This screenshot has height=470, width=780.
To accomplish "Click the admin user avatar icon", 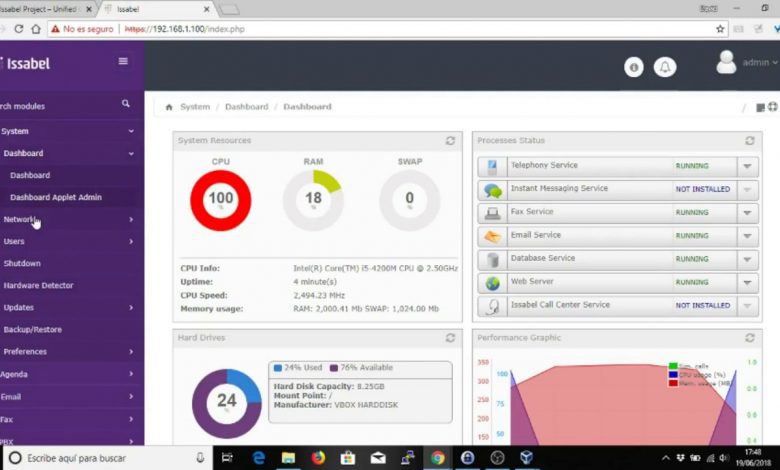I will pos(726,62).
